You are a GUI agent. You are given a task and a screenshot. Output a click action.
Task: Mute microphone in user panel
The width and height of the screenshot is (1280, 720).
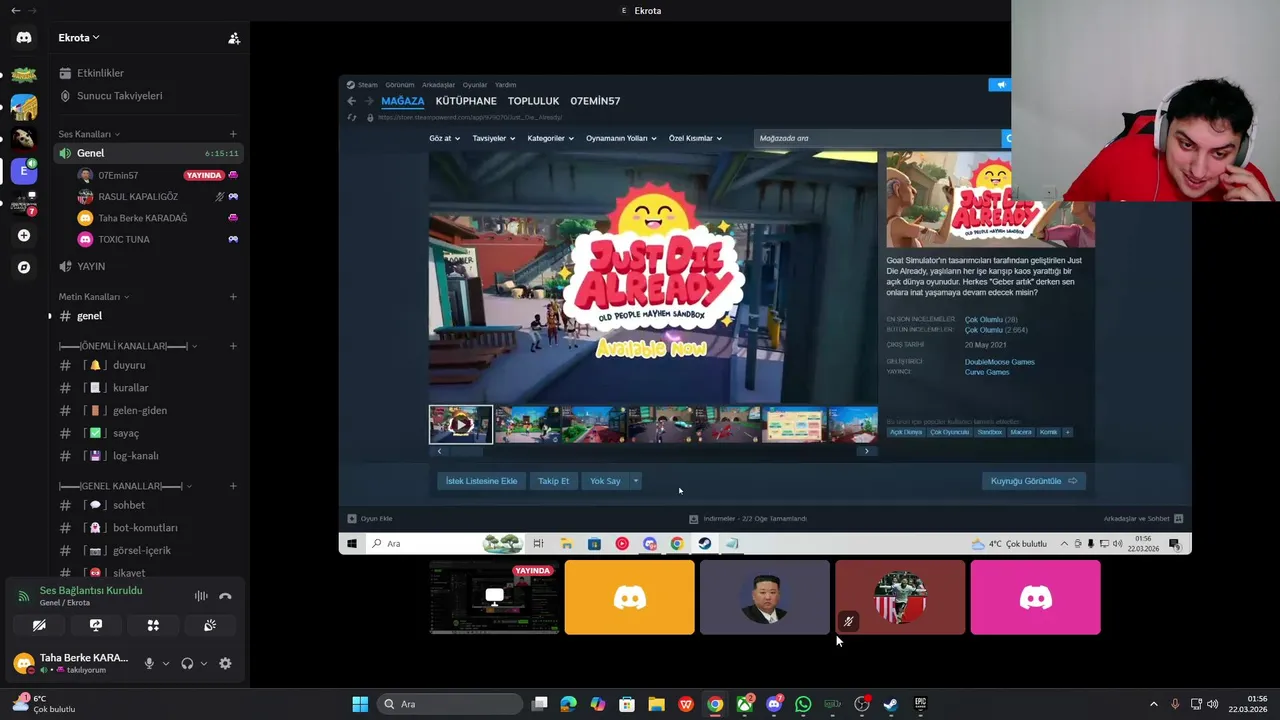pos(149,663)
